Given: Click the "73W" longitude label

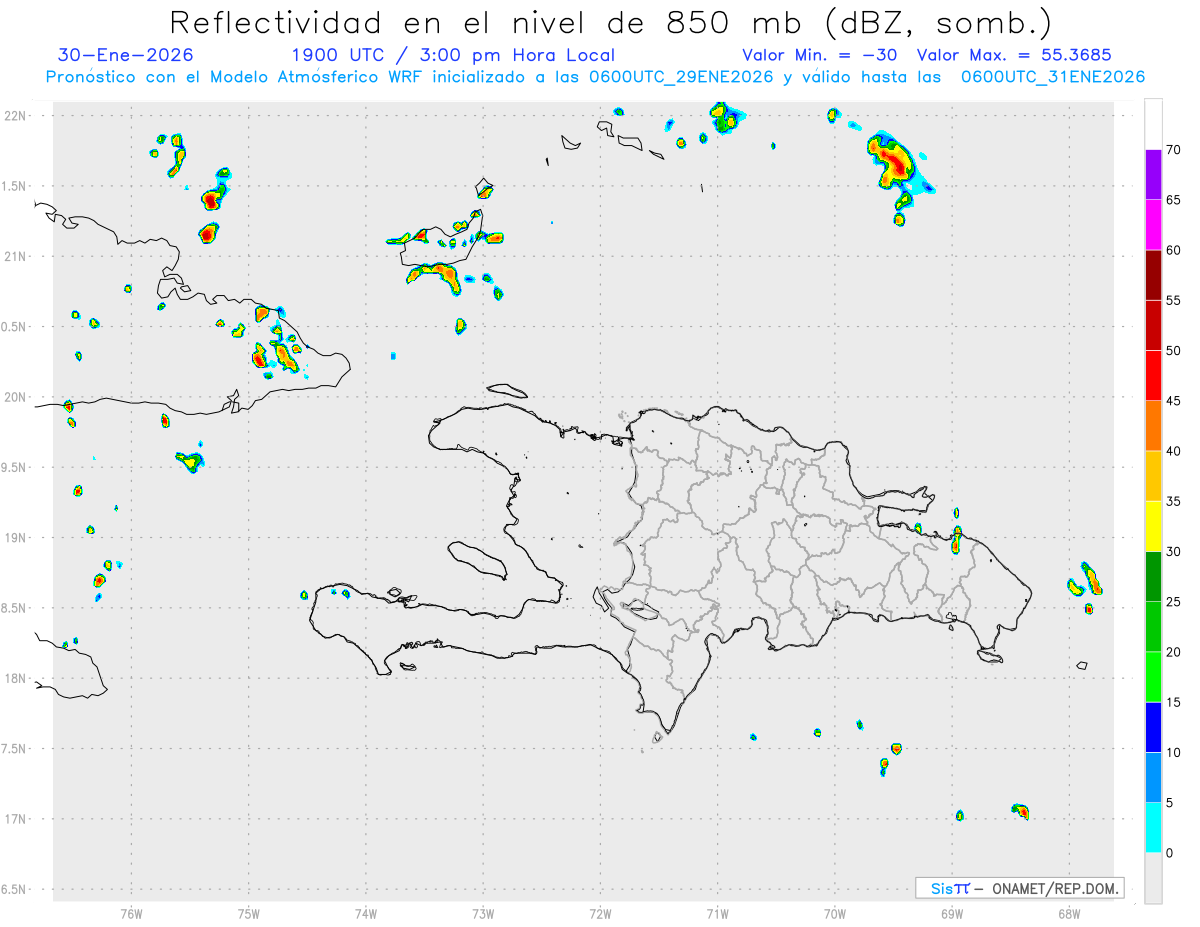Looking at the screenshot, I should click(x=483, y=913).
